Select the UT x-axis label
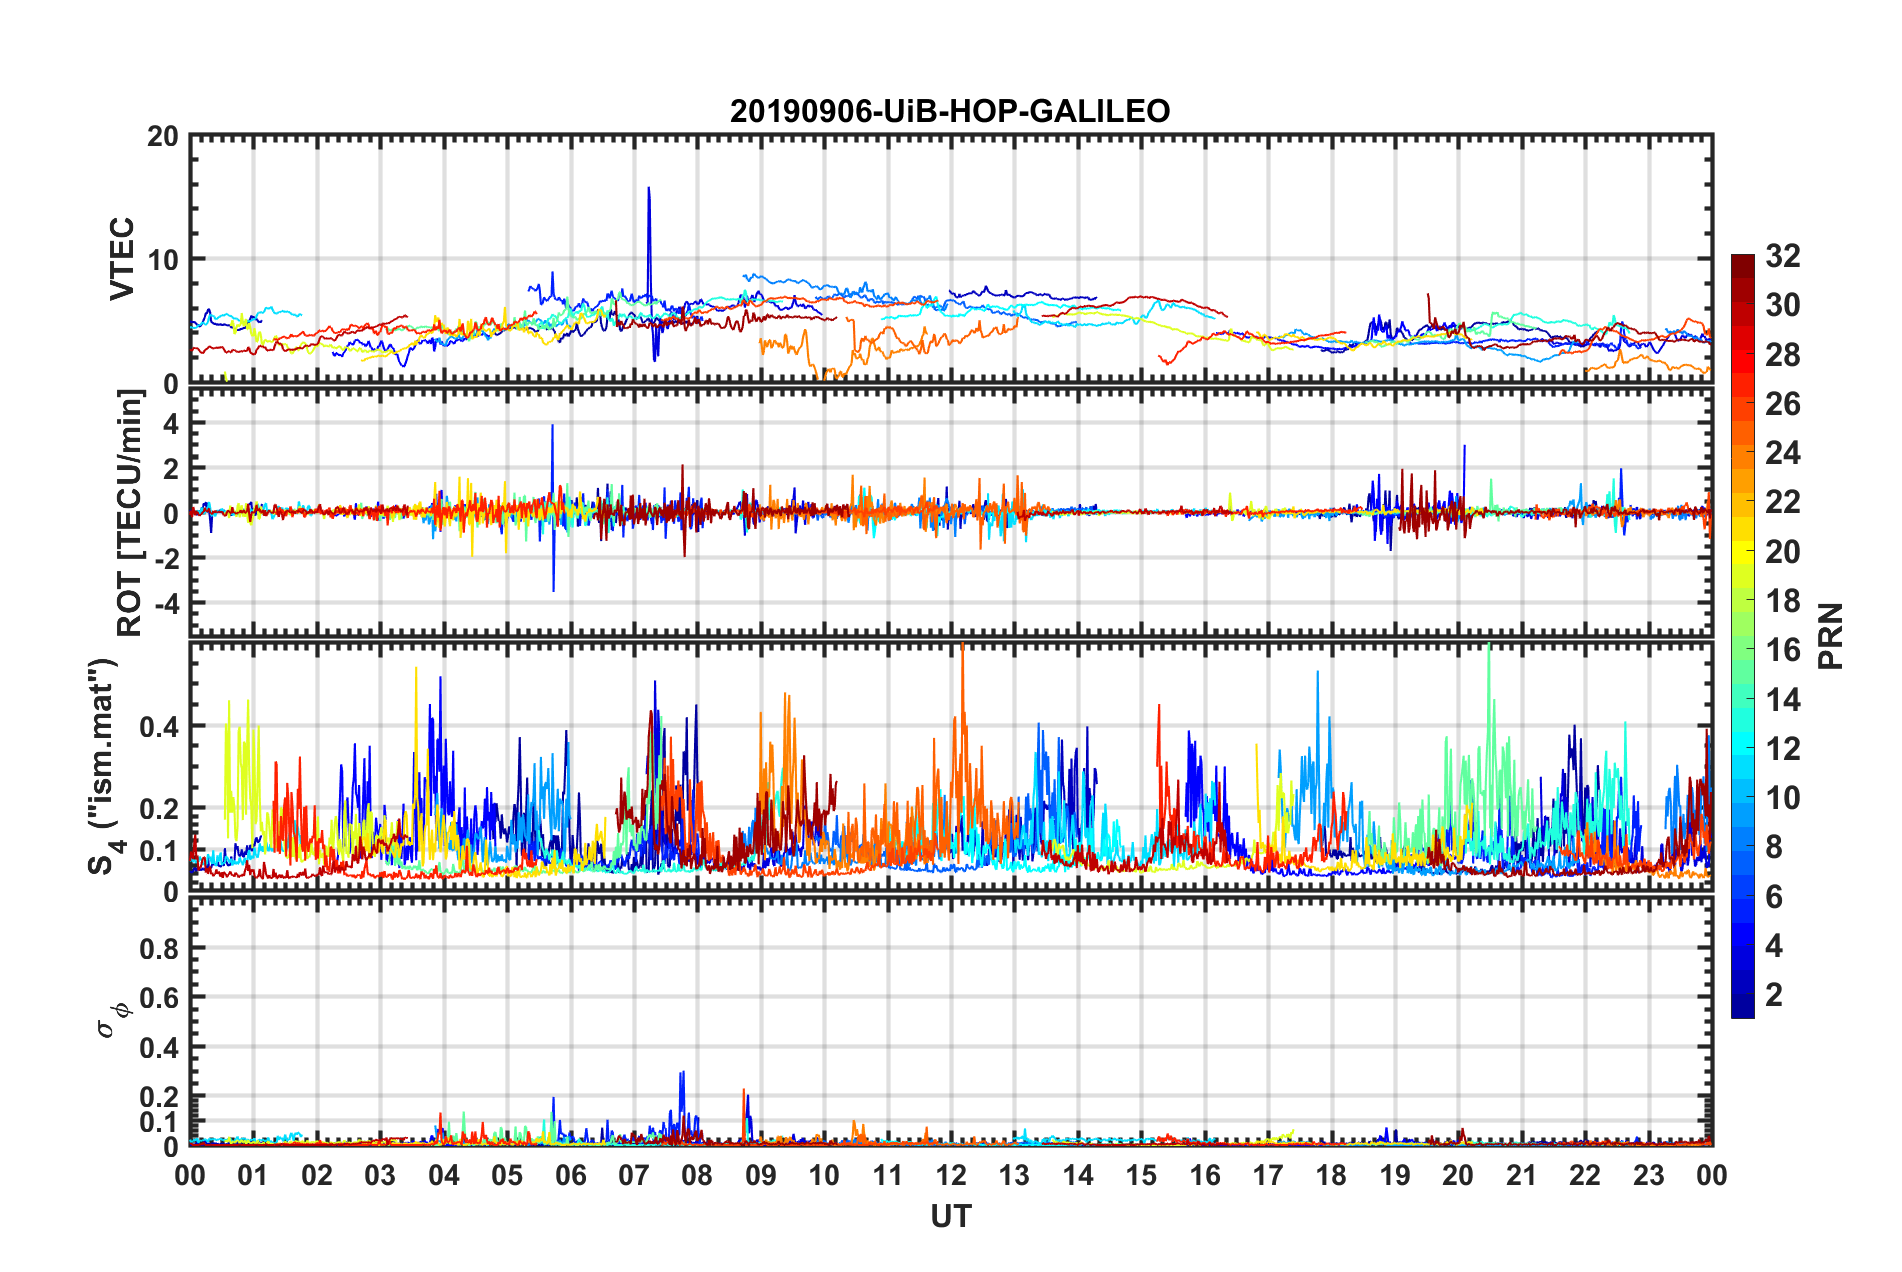1902x1272 pixels. pyautogui.click(x=950, y=1216)
